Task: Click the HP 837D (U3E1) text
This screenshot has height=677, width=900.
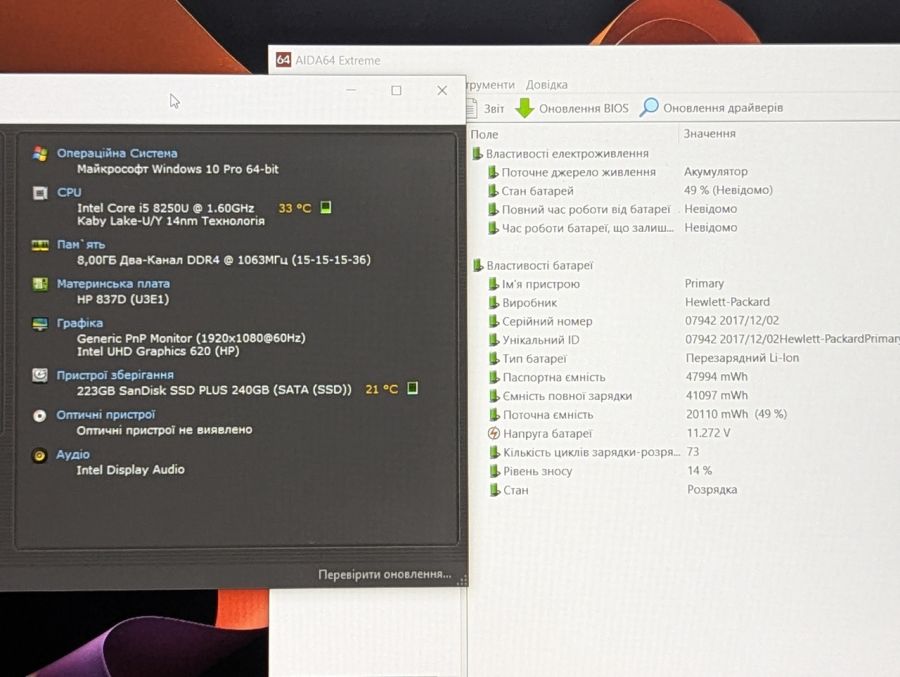Action: click(x=123, y=299)
